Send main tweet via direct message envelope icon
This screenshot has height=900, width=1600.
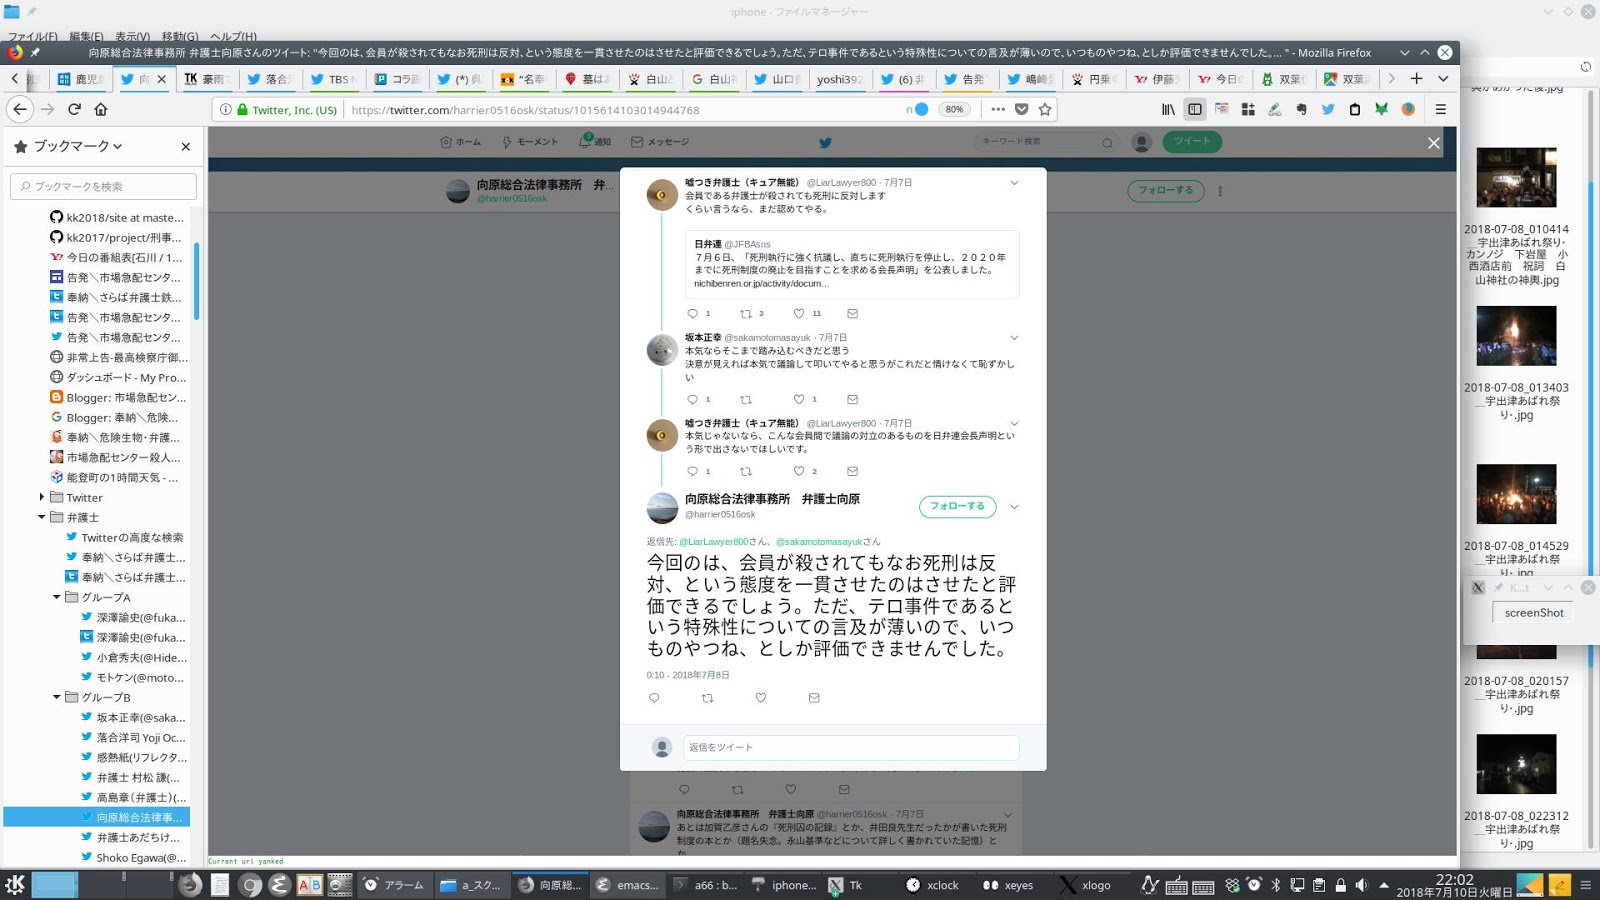[814, 698]
